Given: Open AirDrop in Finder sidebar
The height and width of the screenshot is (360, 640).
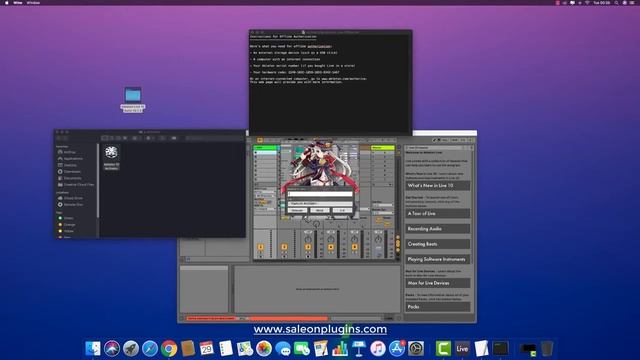Looking at the screenshot, I should (x=69, y=152).
